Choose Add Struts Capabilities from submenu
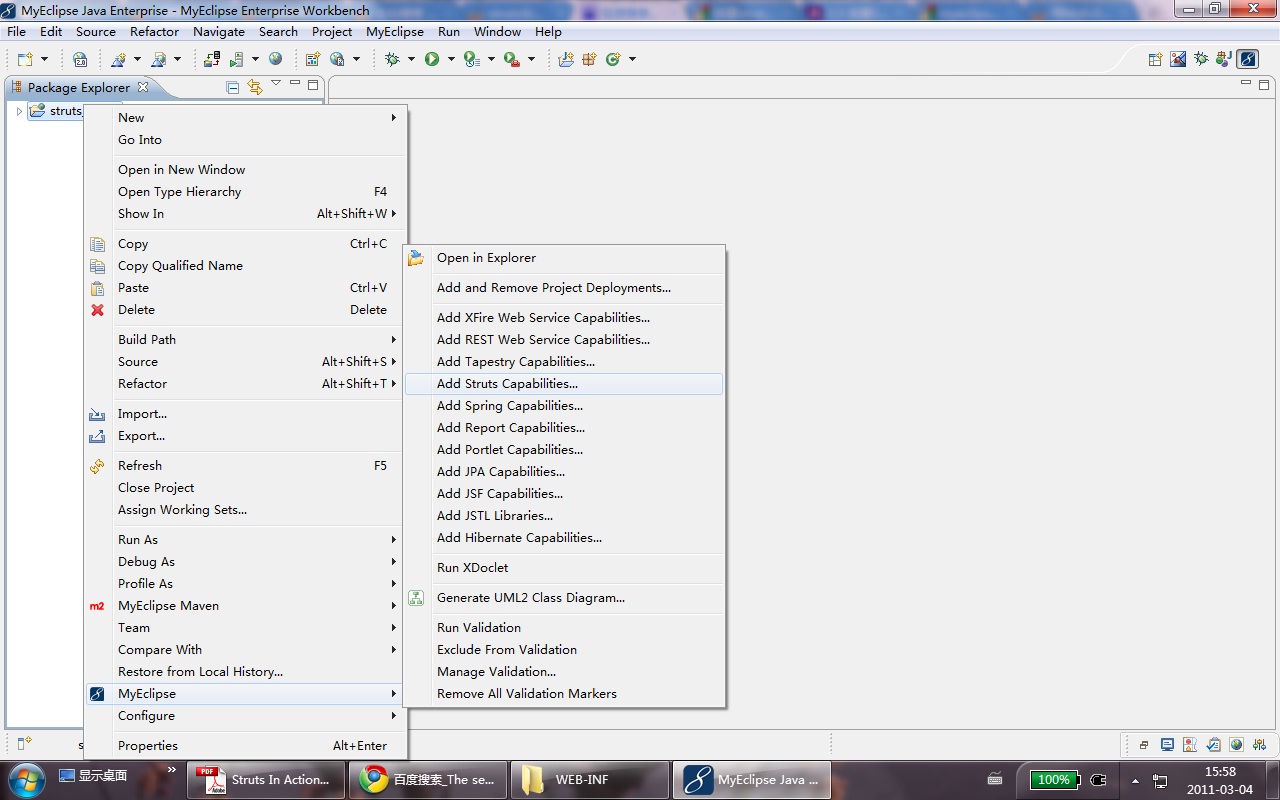 coord(507,384)
